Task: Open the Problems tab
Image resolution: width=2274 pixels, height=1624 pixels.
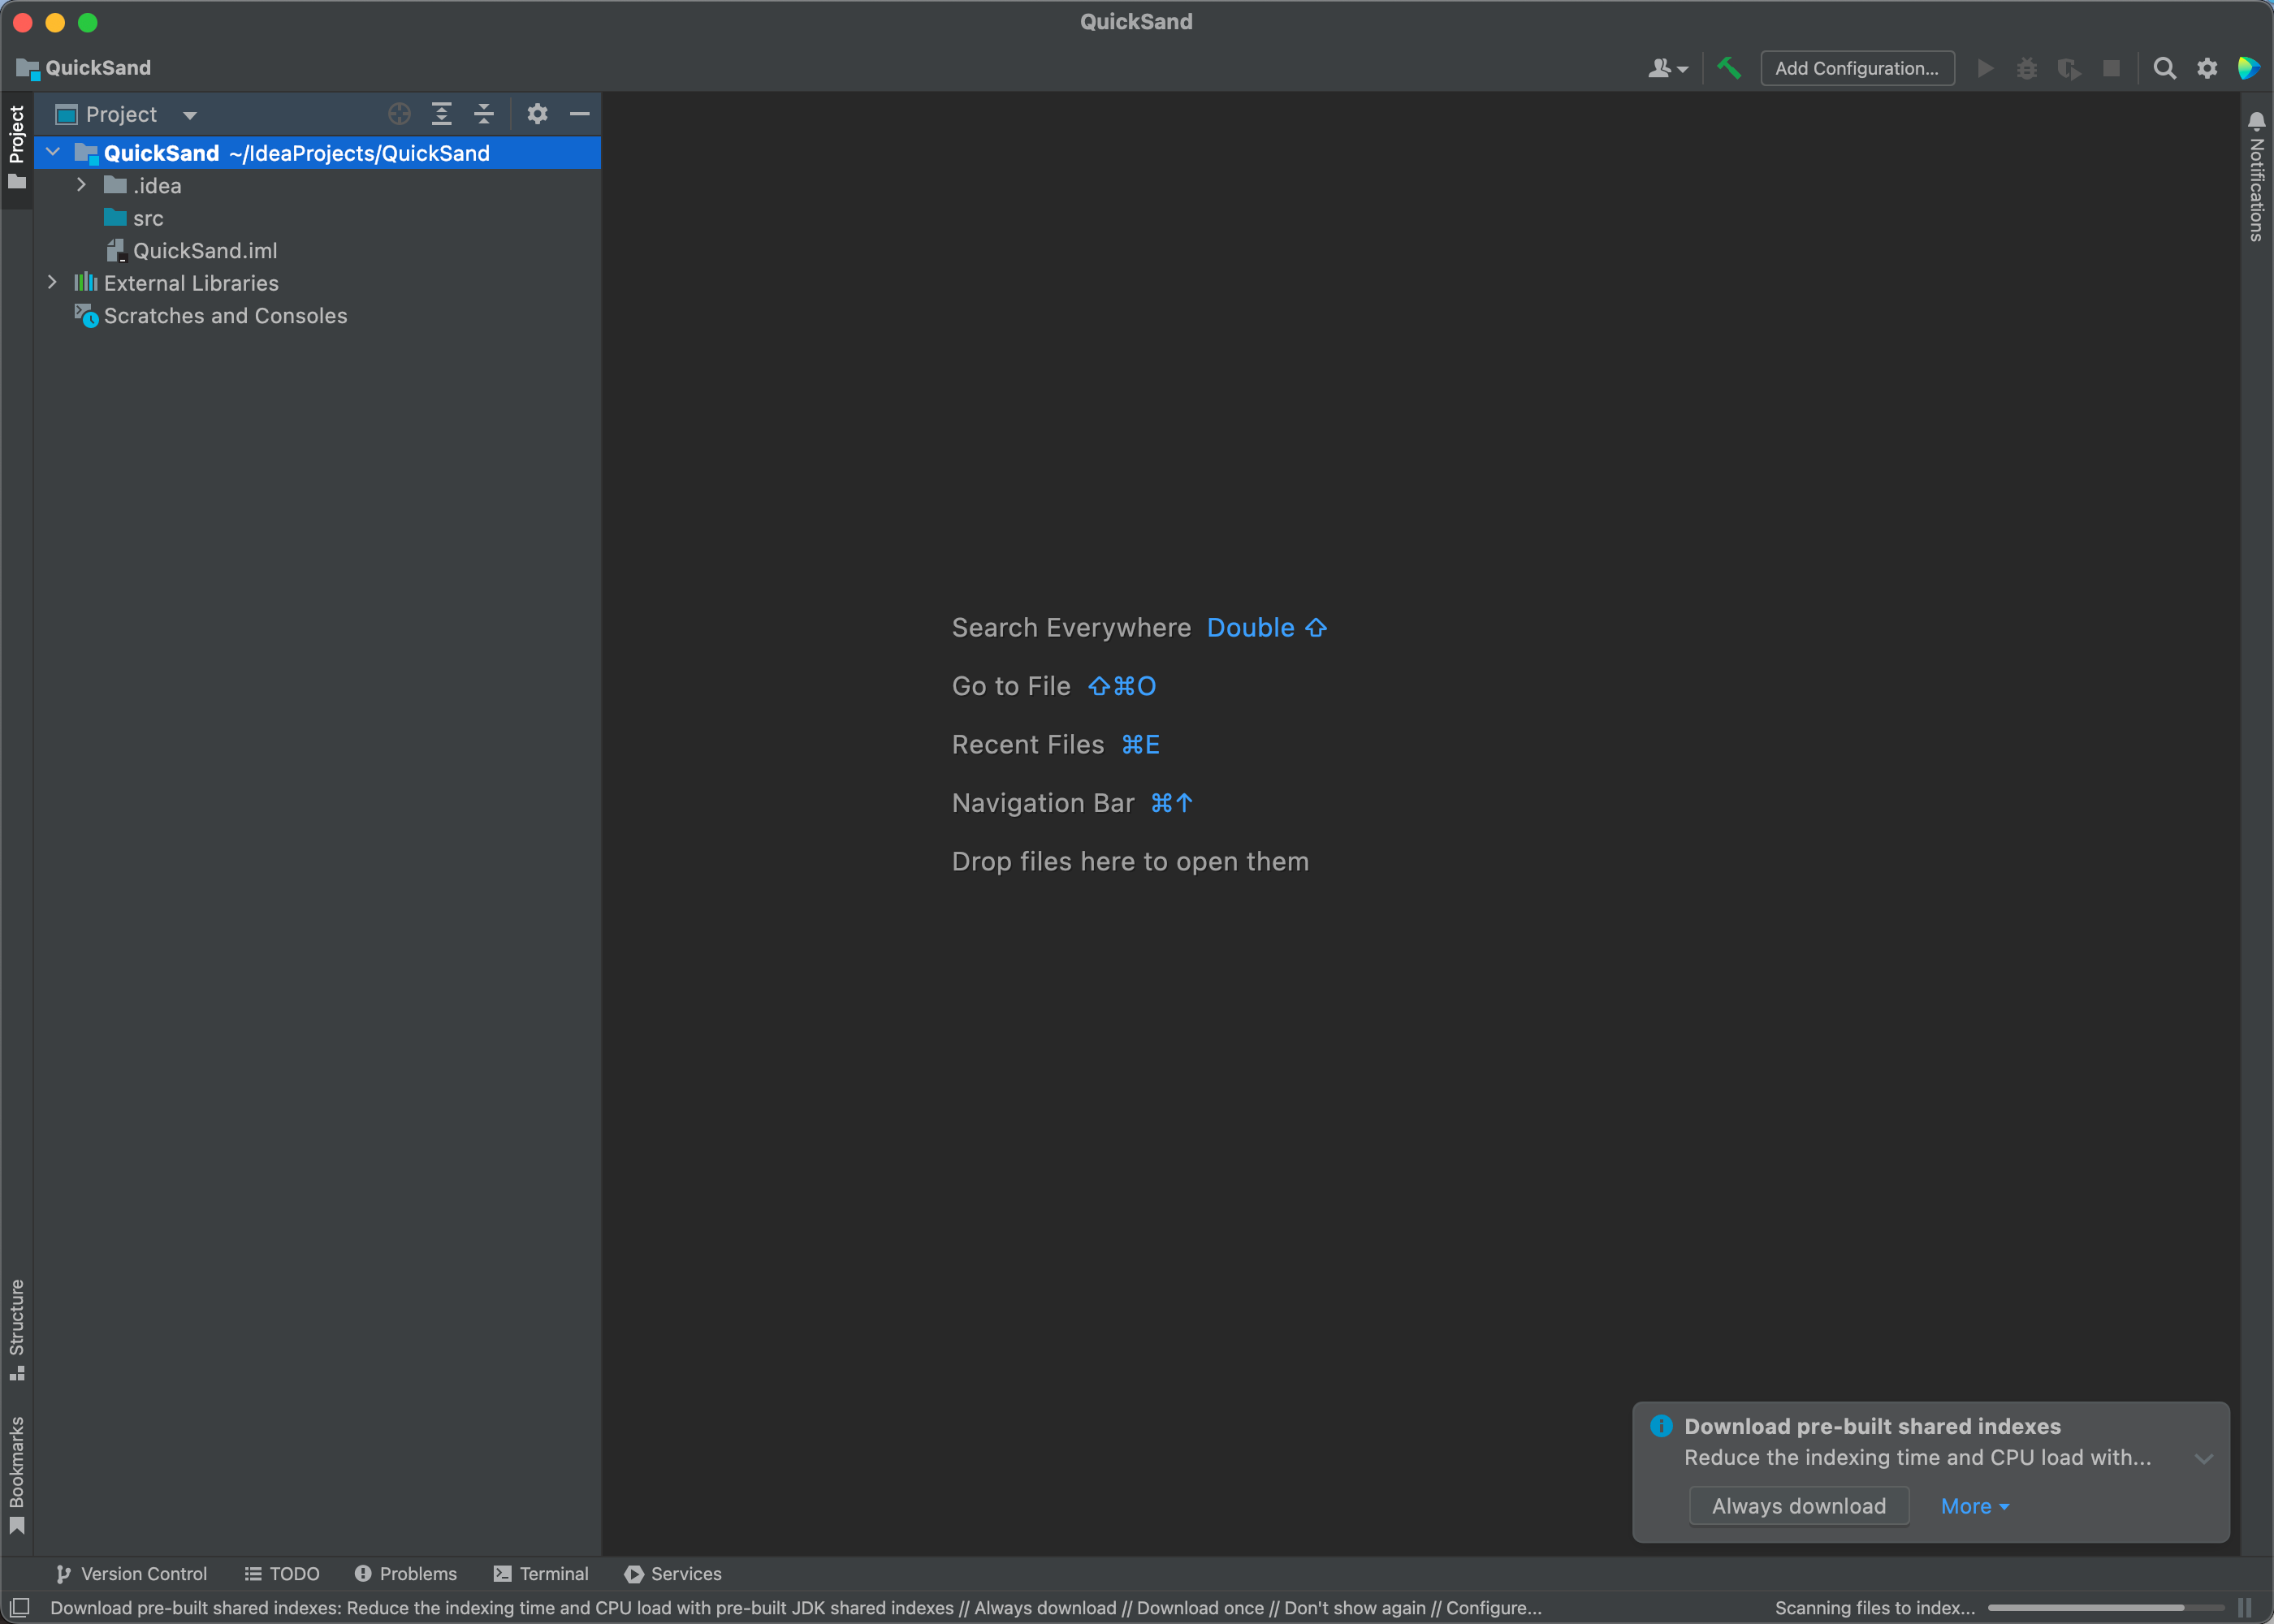Action: (x=406, y=1574)
